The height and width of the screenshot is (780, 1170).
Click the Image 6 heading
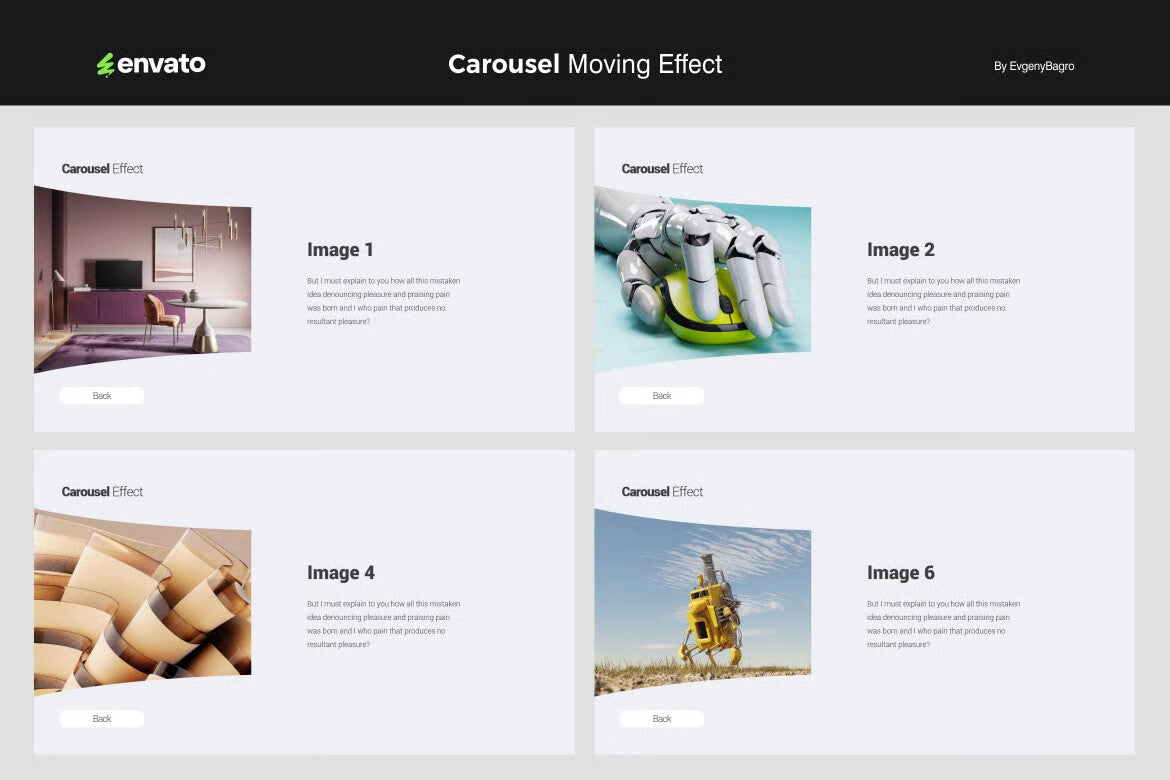pyautogui.click(x=902, y=572)
